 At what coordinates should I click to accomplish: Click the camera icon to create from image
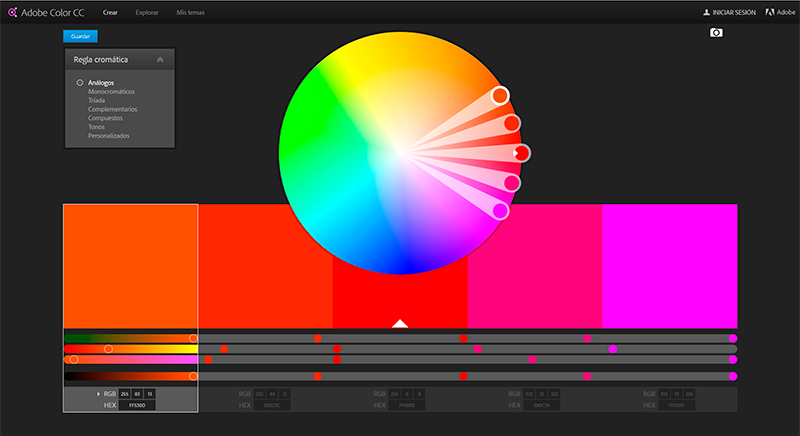coord(716,33)
